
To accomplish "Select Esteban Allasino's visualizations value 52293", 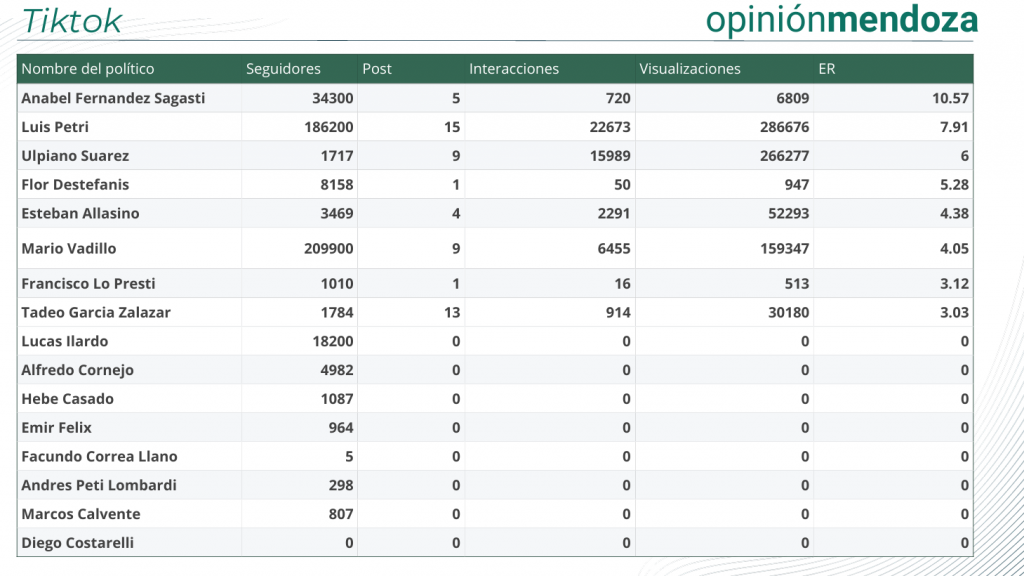I will [x=788, y=213].
